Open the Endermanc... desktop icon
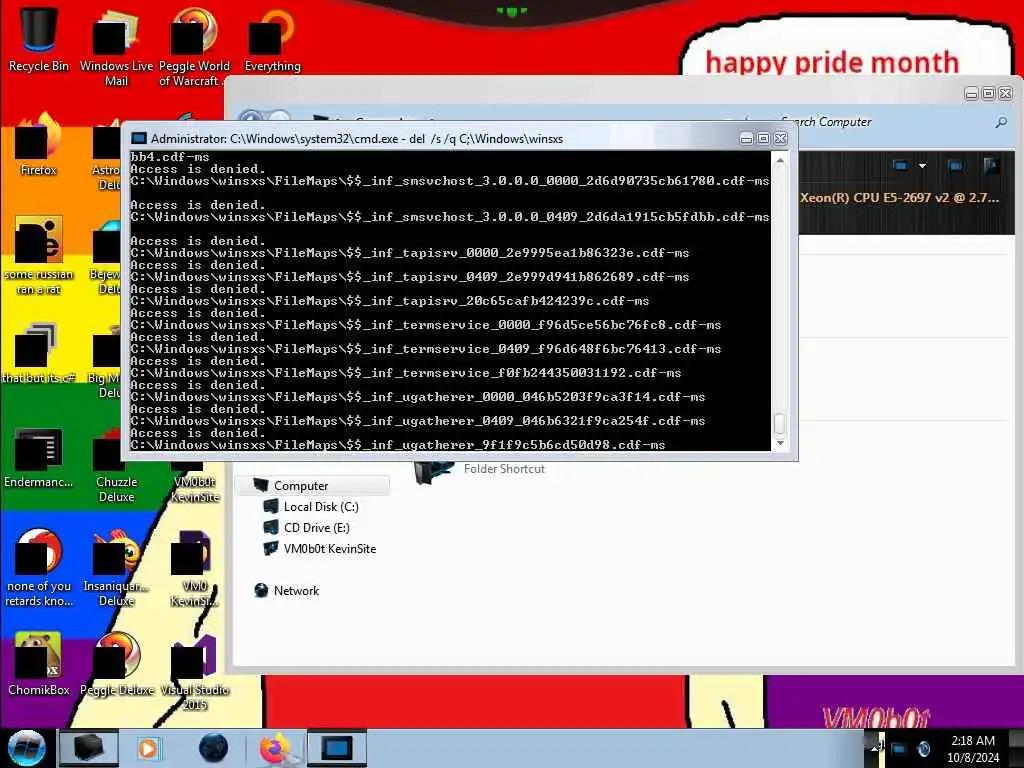 click(x=39, y=457)
